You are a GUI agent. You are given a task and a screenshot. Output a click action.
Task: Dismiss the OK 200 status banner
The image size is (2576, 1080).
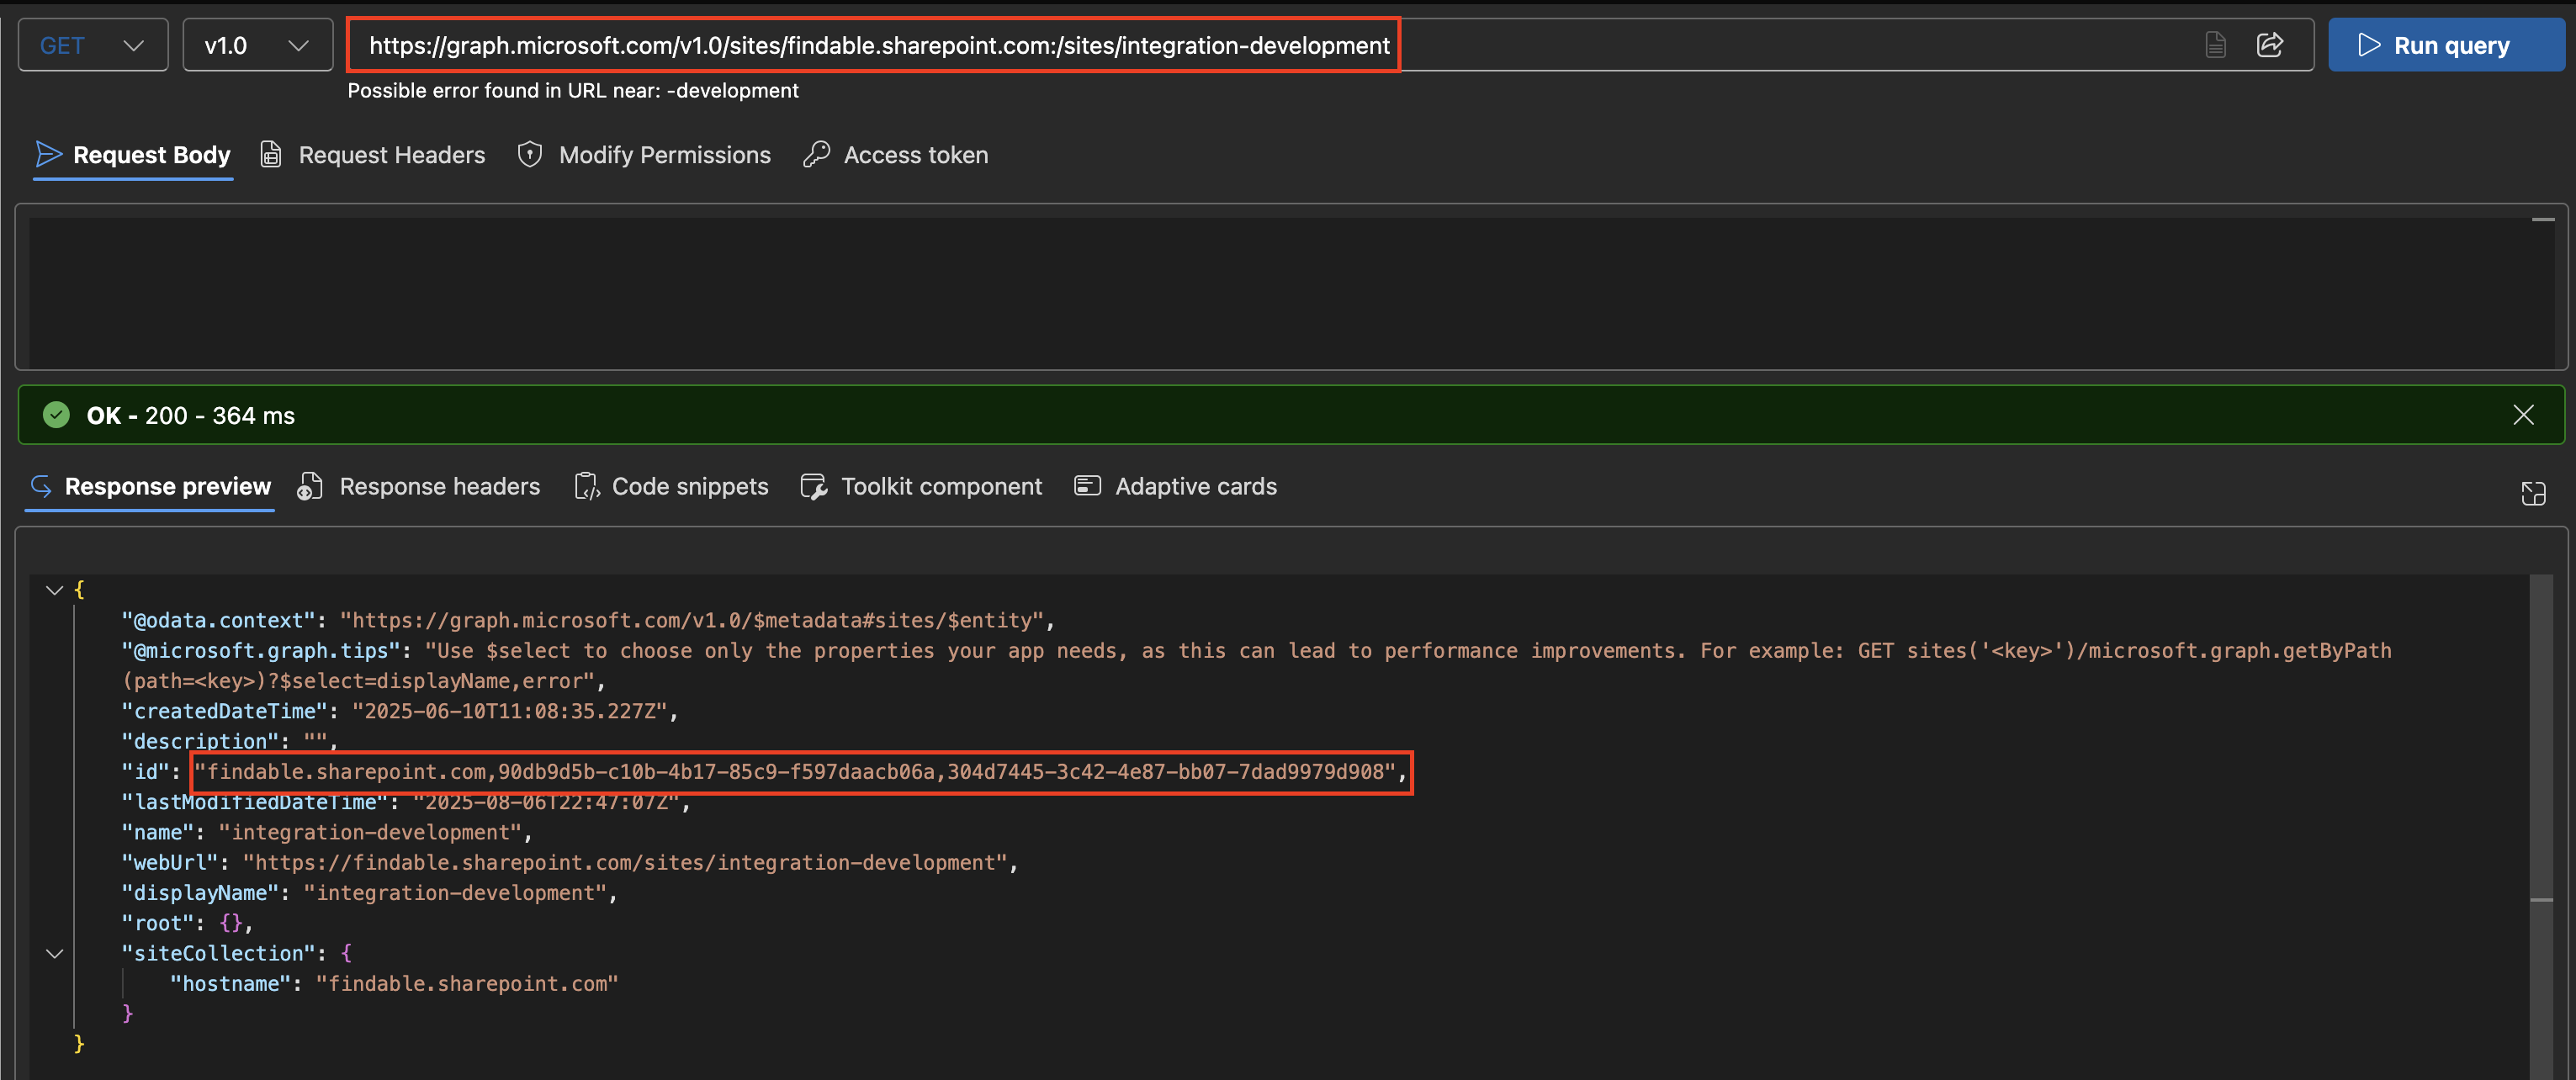pos(2524,415)
